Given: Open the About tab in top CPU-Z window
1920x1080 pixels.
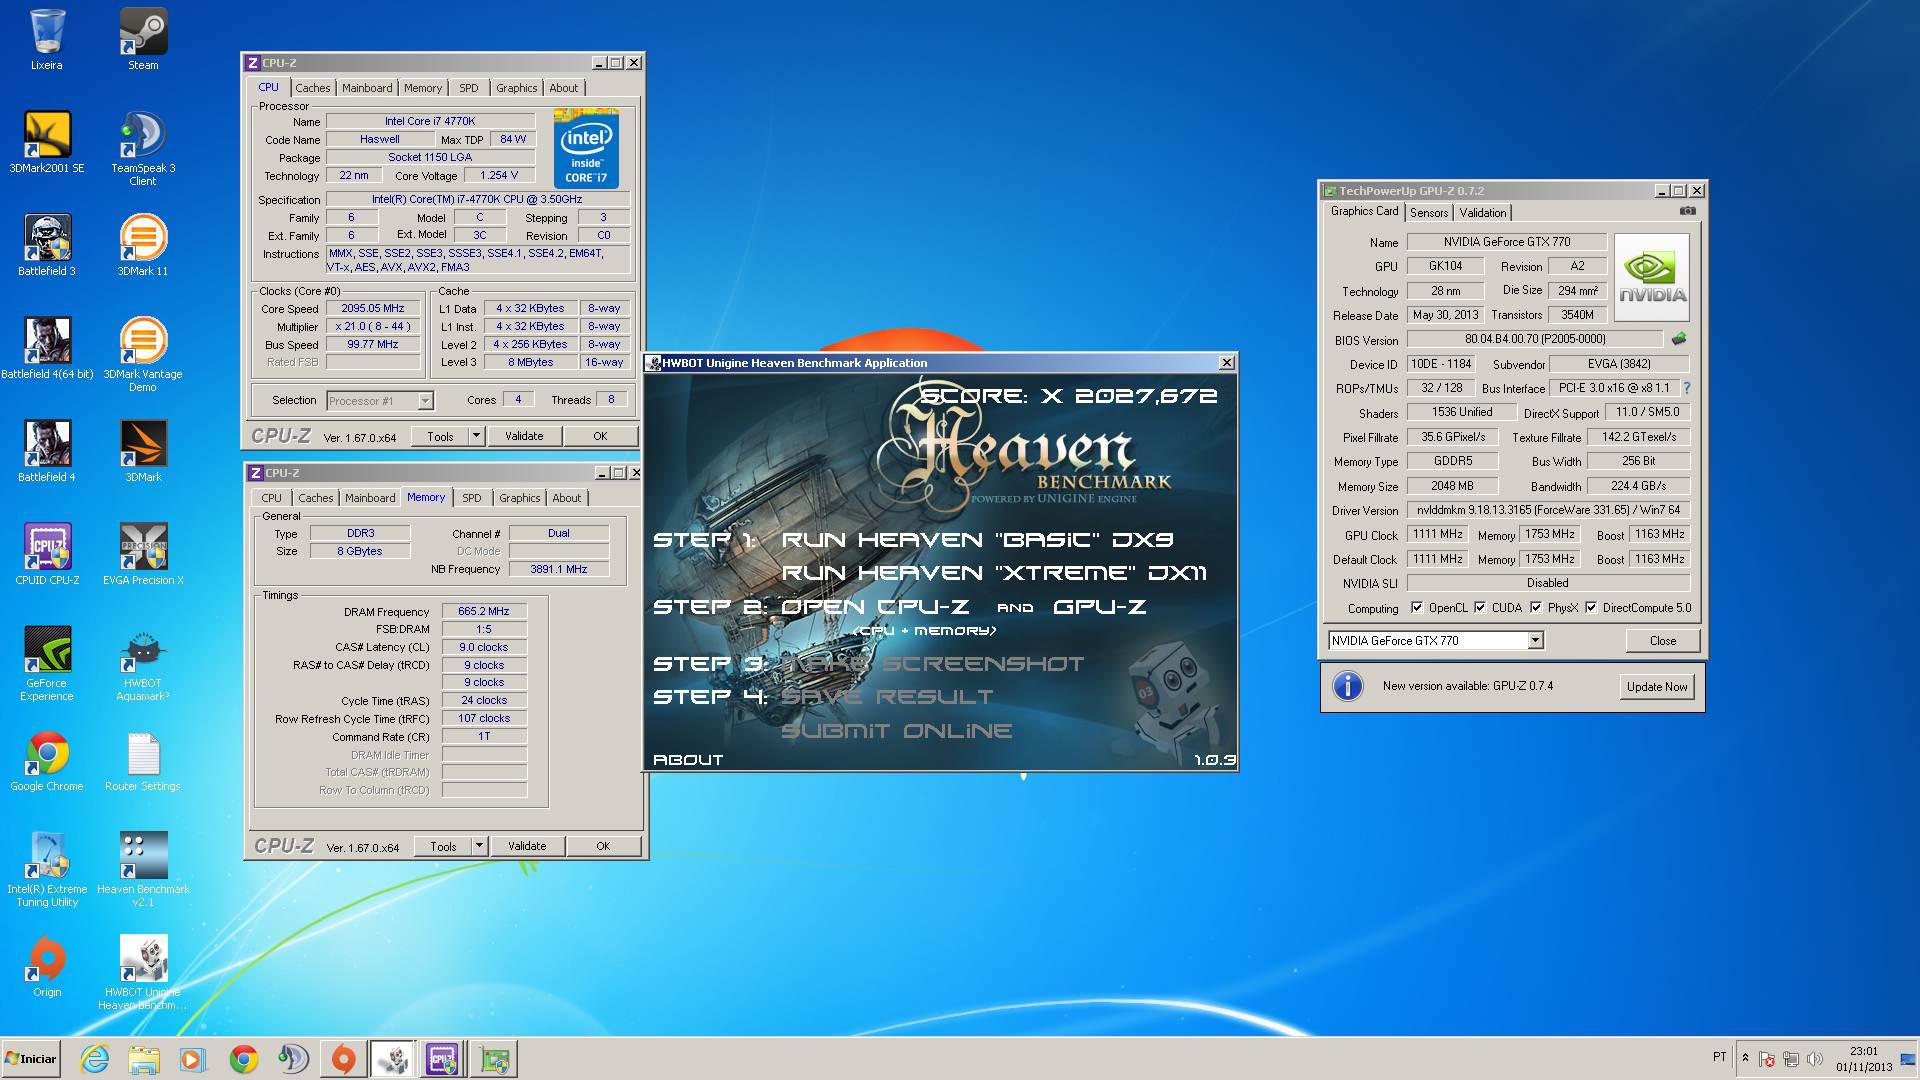Looking at the screenshot, I should click(x=563, y=88).
